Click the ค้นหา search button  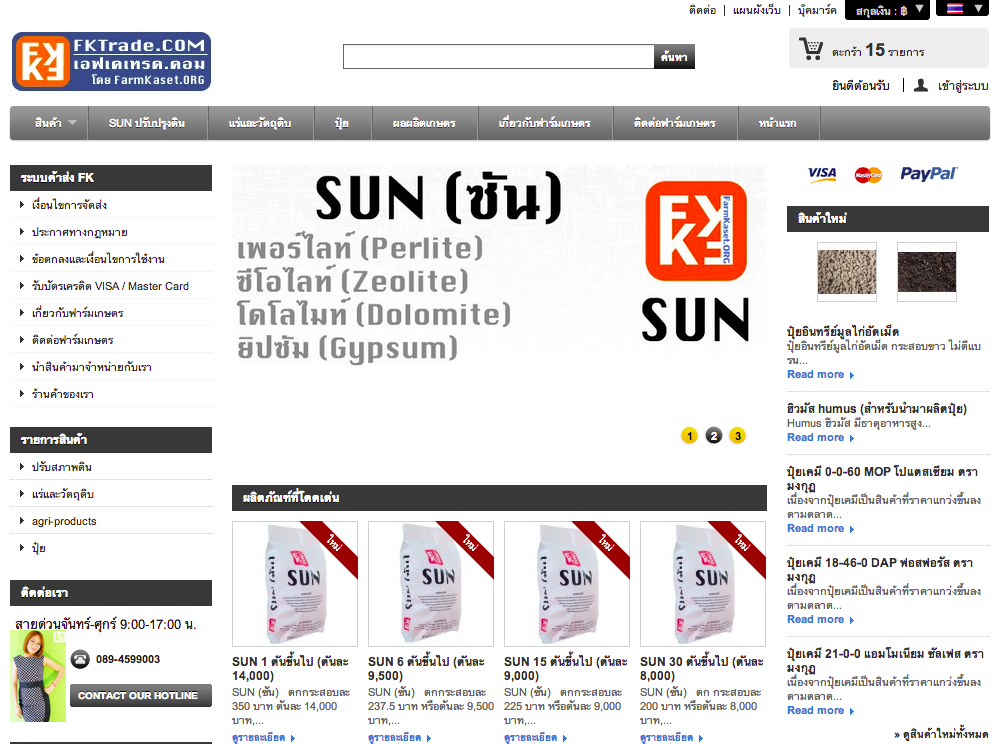point(674,56)
